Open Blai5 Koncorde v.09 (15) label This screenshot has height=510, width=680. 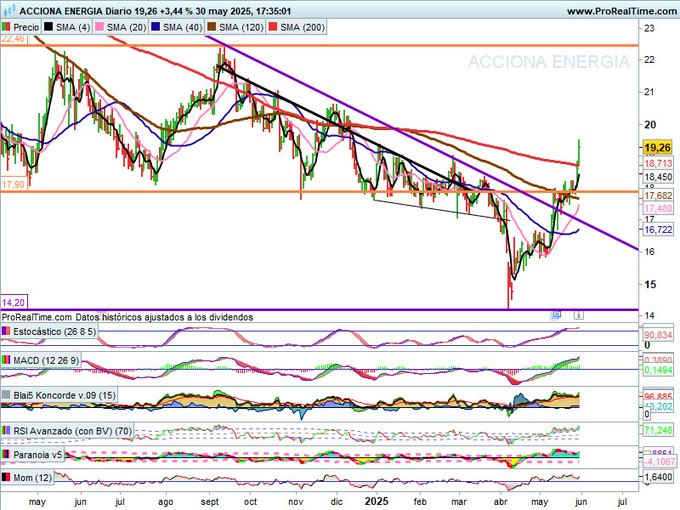pos(65,396)
